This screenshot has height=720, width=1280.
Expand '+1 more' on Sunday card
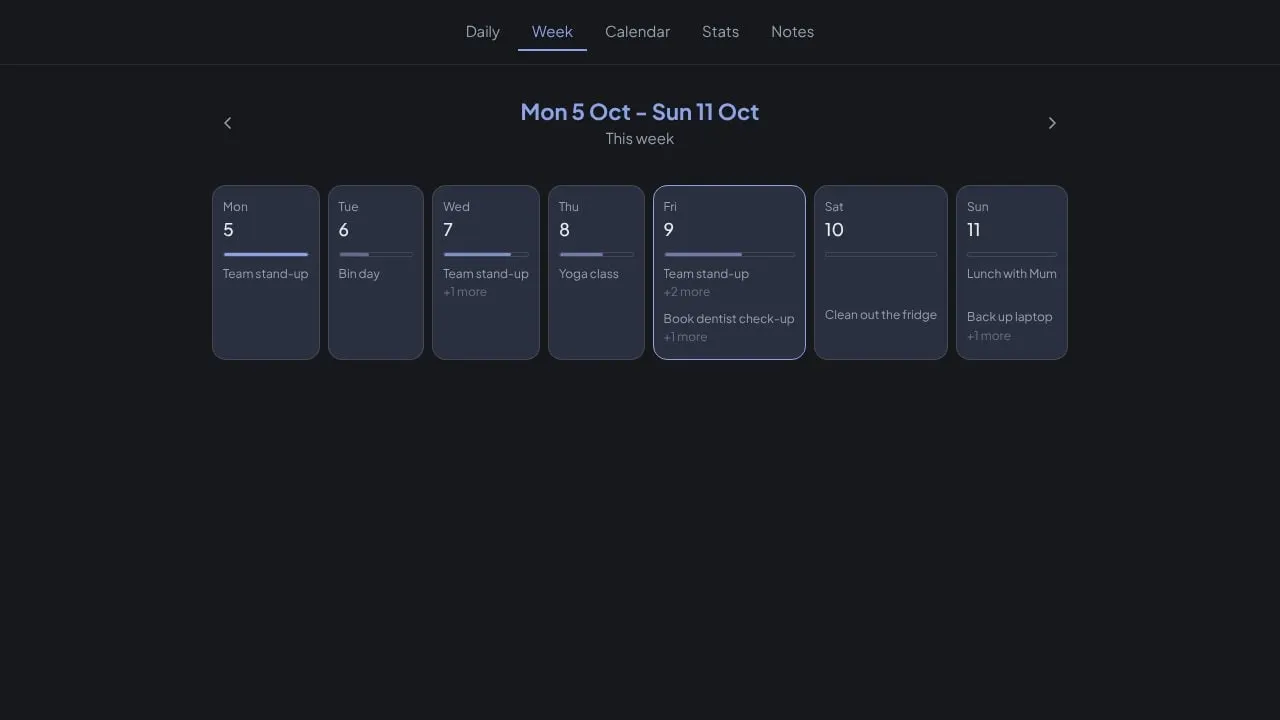pos(989,336)
